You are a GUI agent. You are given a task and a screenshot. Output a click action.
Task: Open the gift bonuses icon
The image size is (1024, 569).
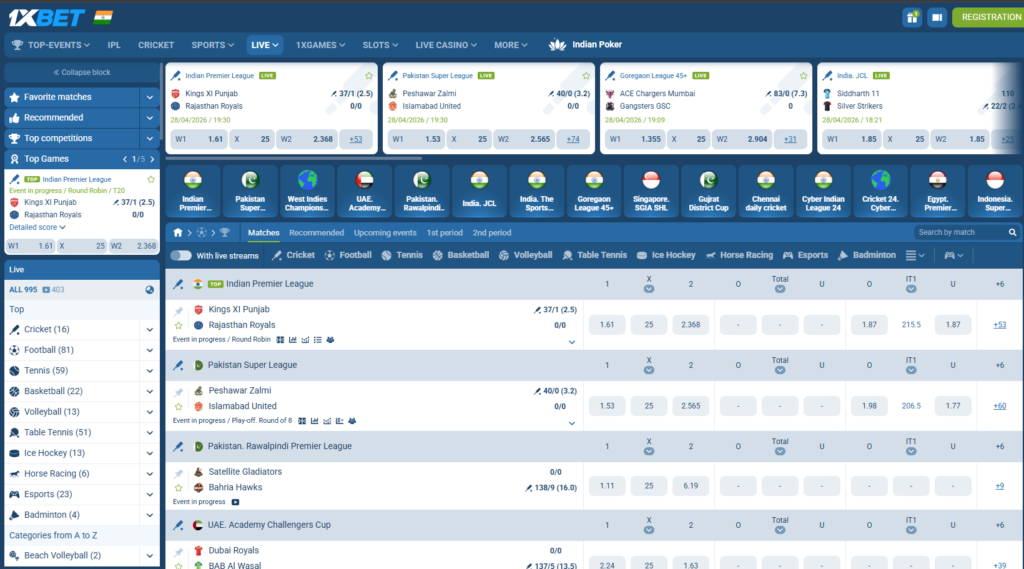coord(912,18)
